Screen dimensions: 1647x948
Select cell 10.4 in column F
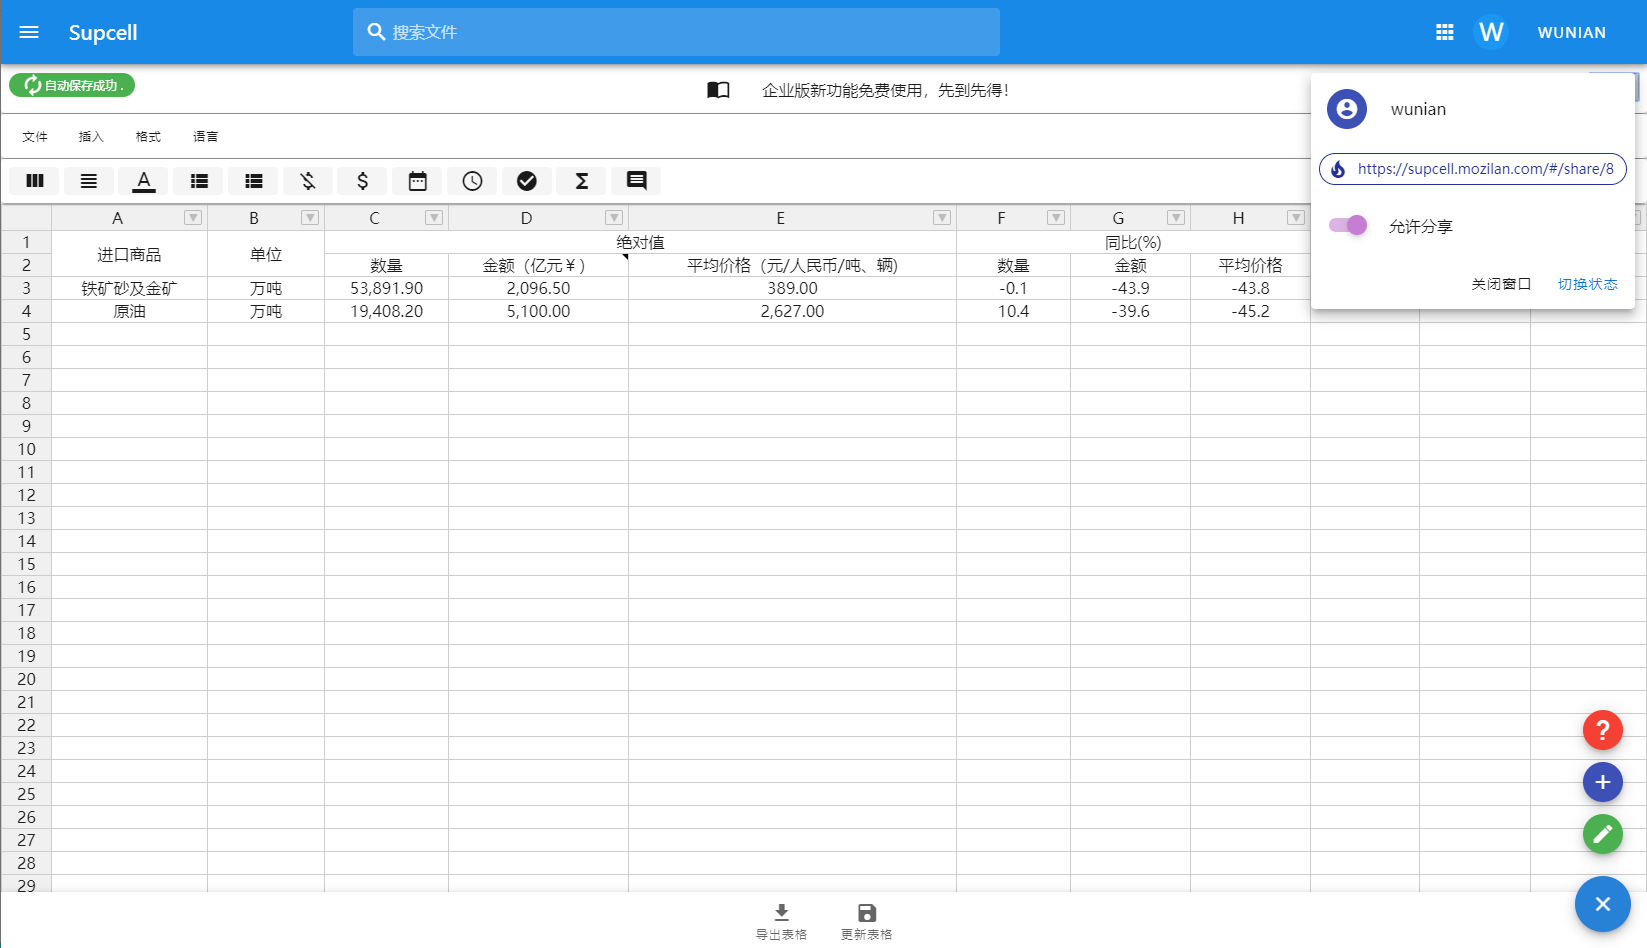point(1013,311)
